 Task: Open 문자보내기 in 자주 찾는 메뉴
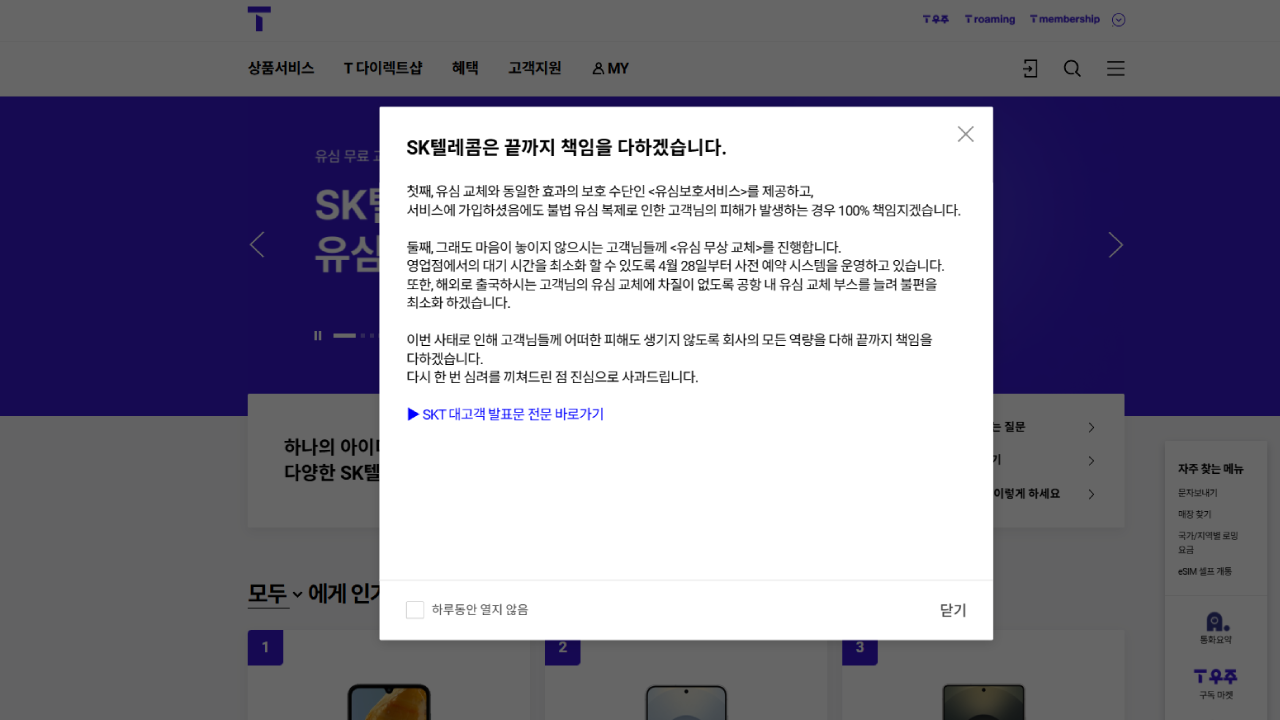(x=1197, y=493)
